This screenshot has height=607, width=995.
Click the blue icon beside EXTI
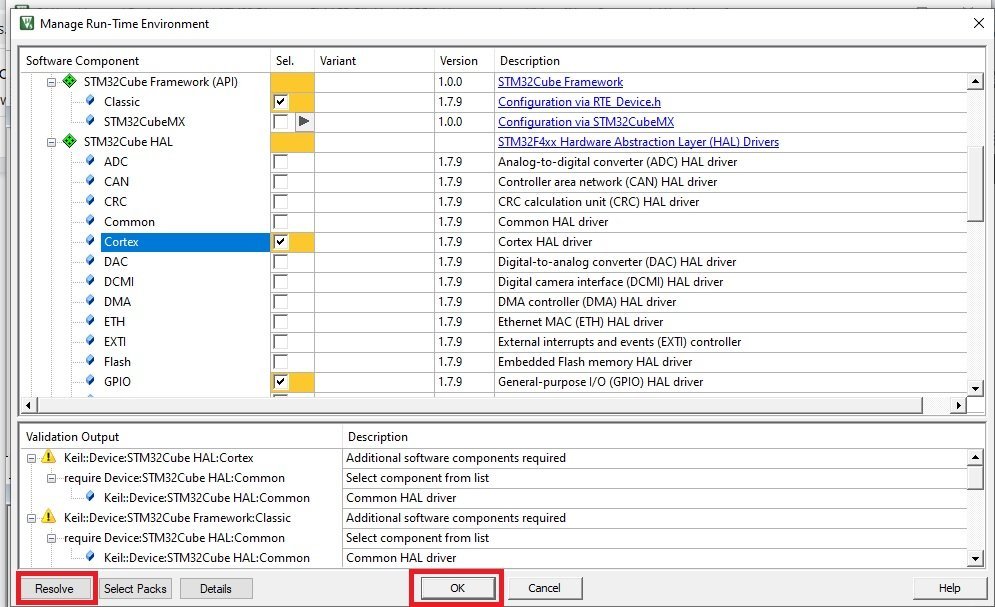point(90,341)
